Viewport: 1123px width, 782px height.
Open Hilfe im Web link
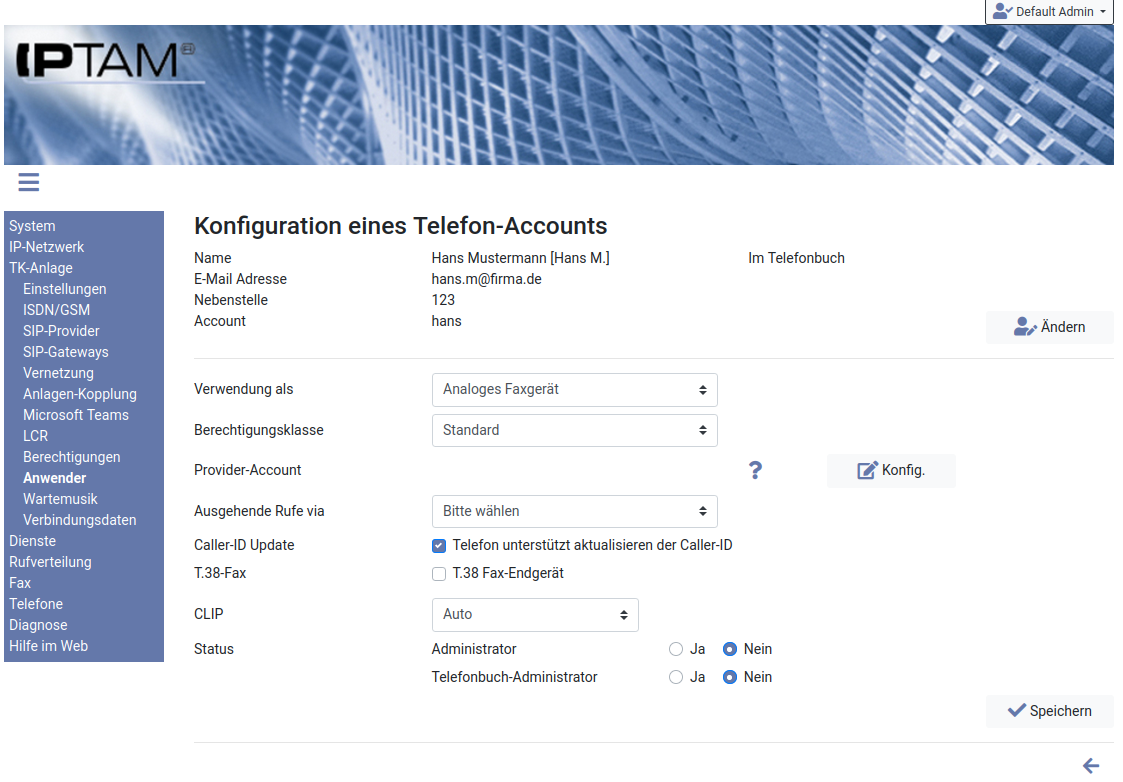click(x=48, y=646)
